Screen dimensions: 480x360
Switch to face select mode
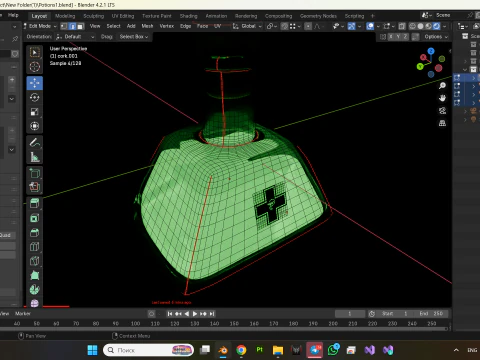(80, 26)
